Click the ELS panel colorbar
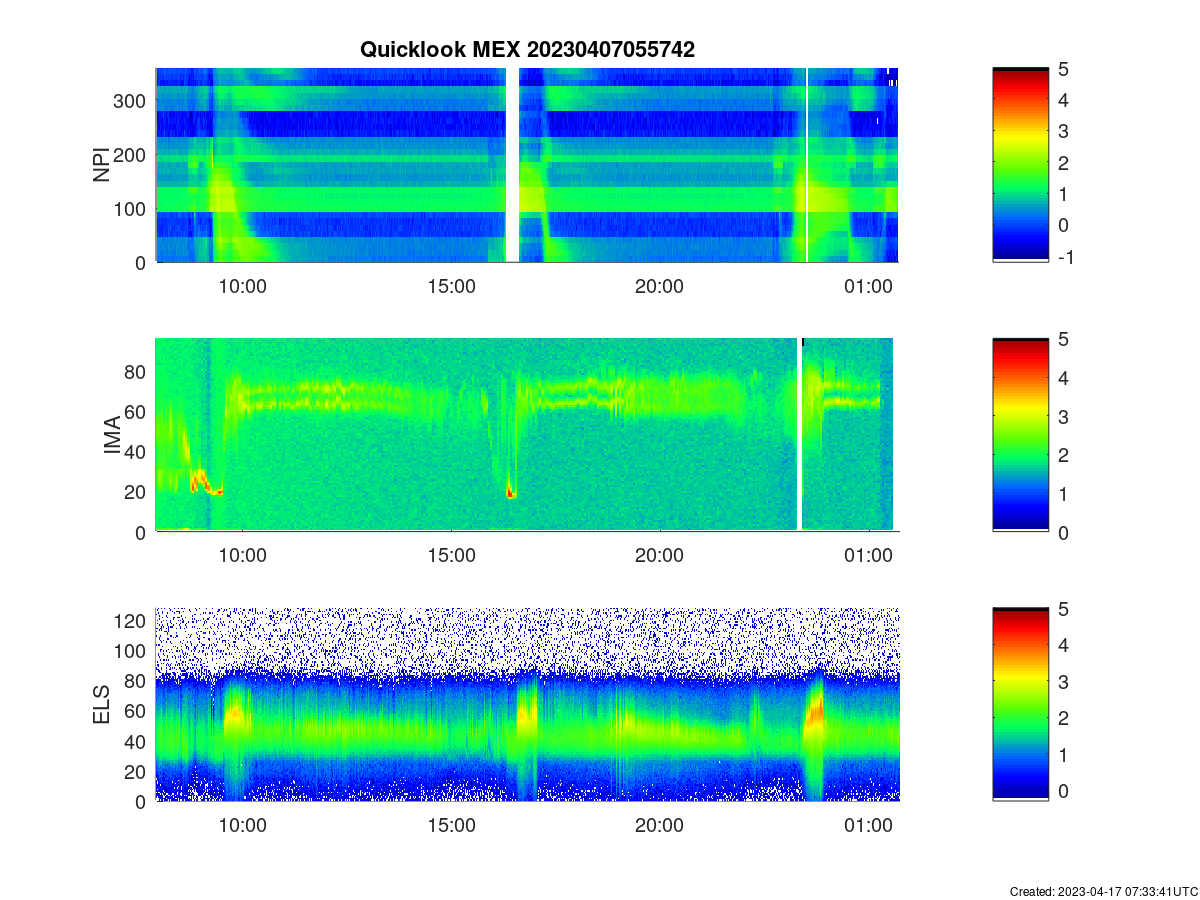Viewport: 1200px width, 900px height. click(x=1020, y=705)
